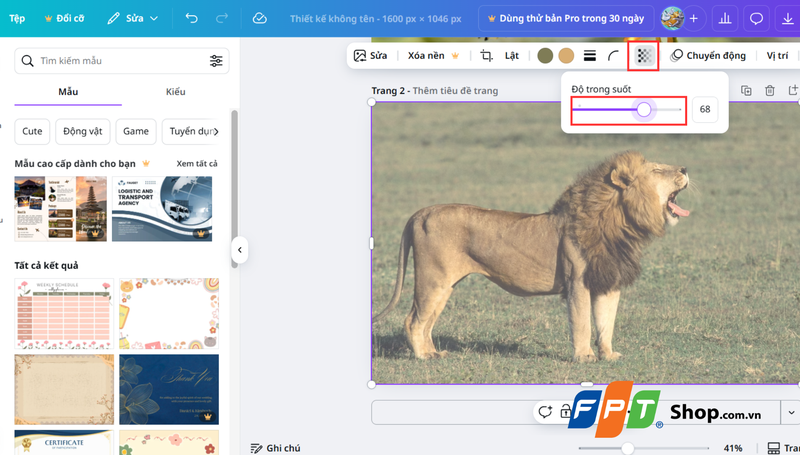
Task: Open the Tệp menu
Action: coord(17,18)
